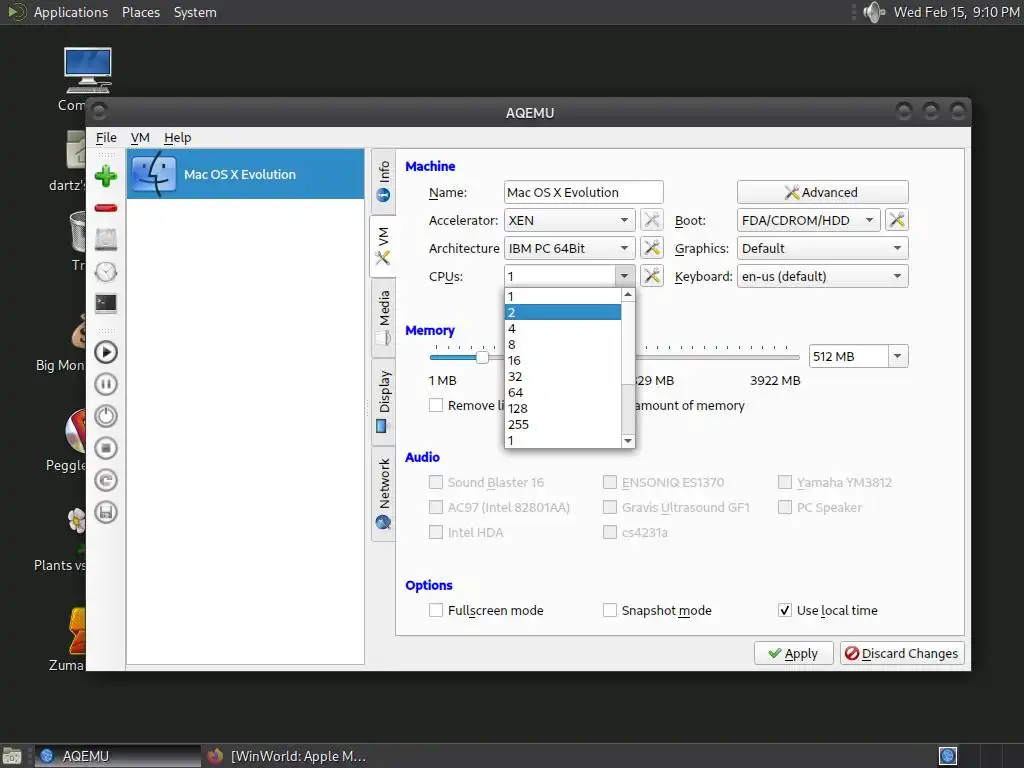Click the power off toolbar icon

(106, 416)
